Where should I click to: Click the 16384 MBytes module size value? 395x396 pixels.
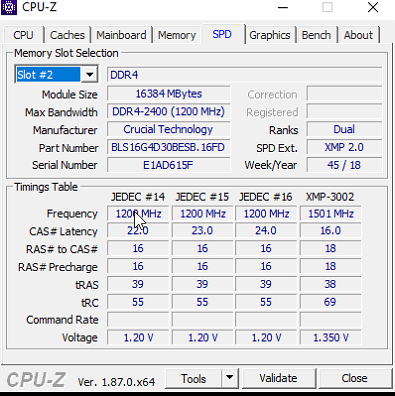tap(169, 94)
